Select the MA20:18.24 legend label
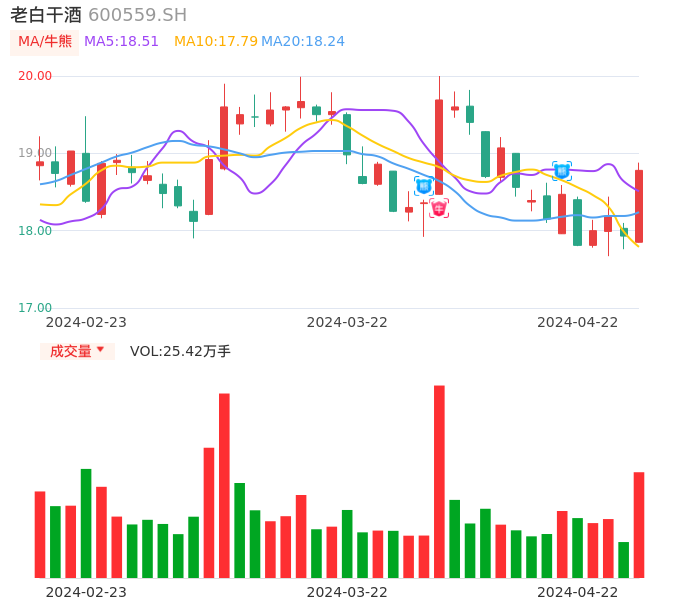Screen dimensions: 686x606 (302, 42)
